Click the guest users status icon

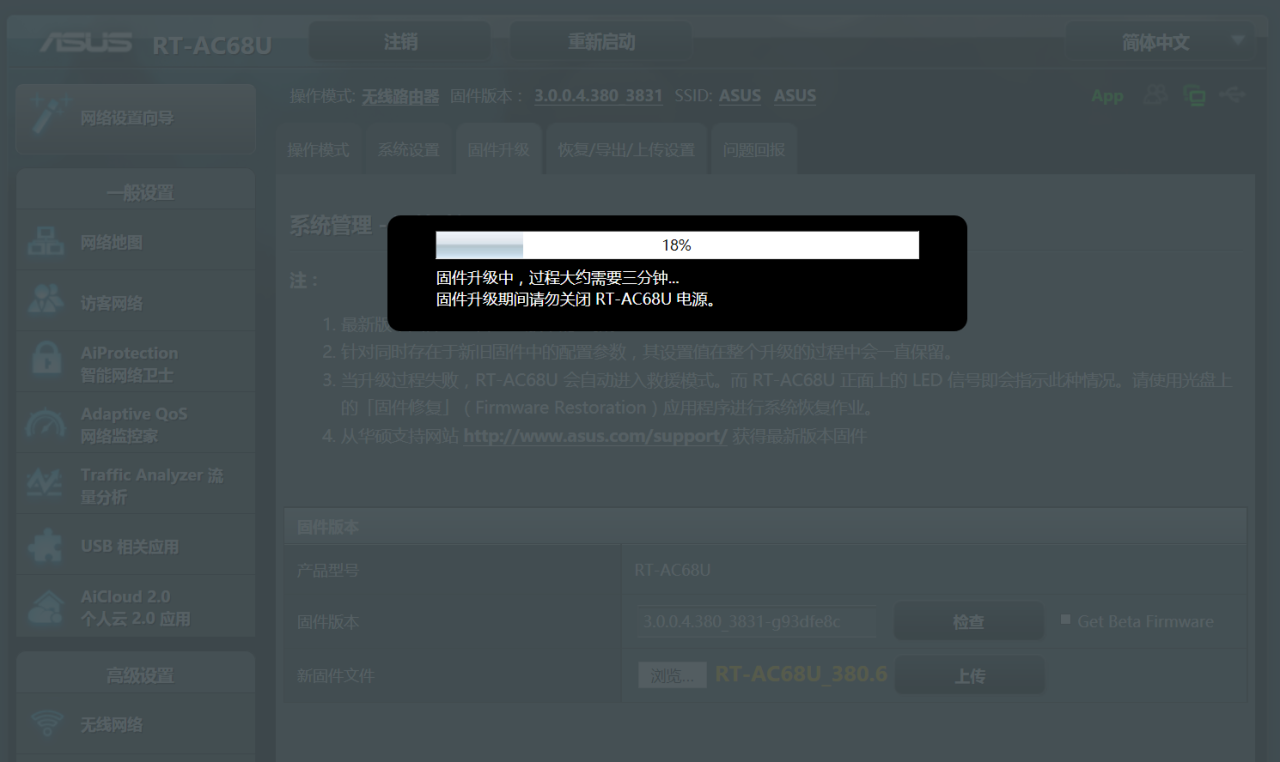click(1156, 95)
